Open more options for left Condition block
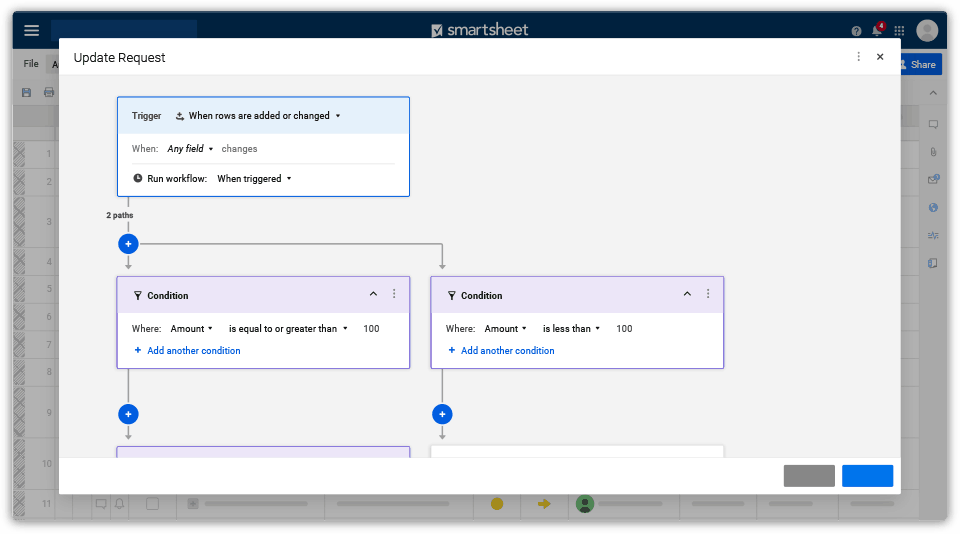Screen dimensions: 960x534 coord(394,295)
